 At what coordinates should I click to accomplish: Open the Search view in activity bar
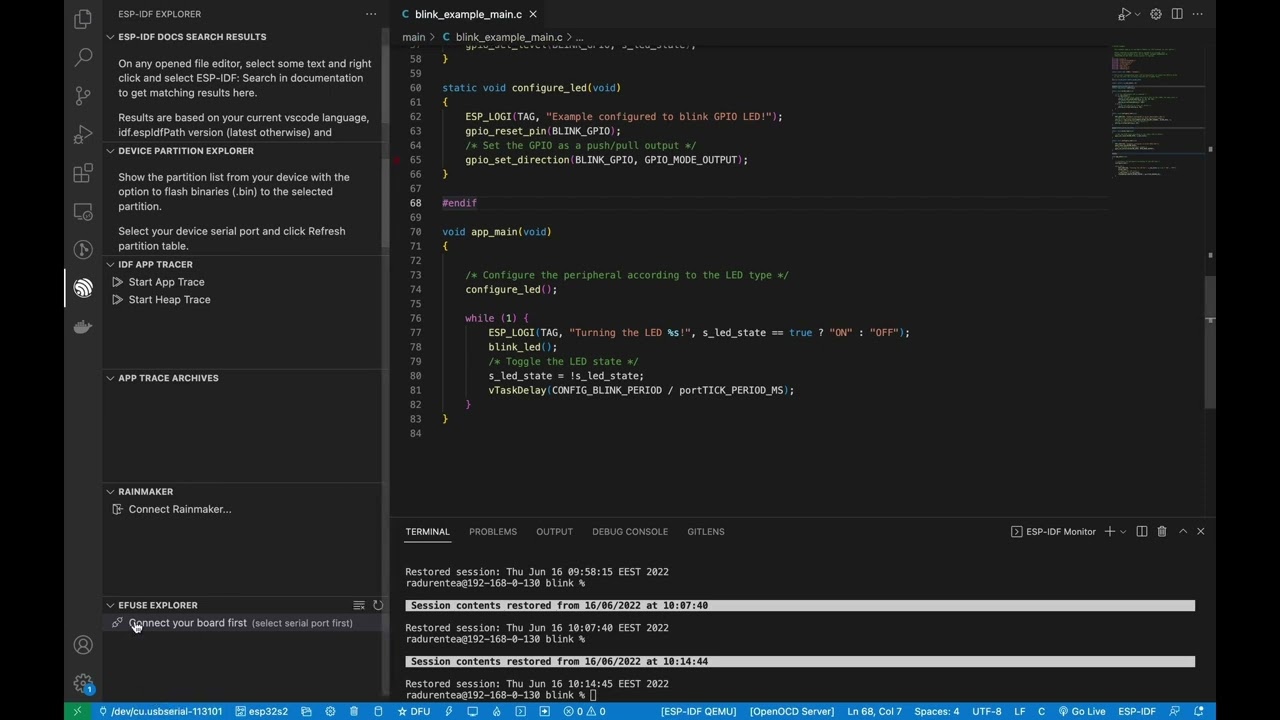coord(83,58)
